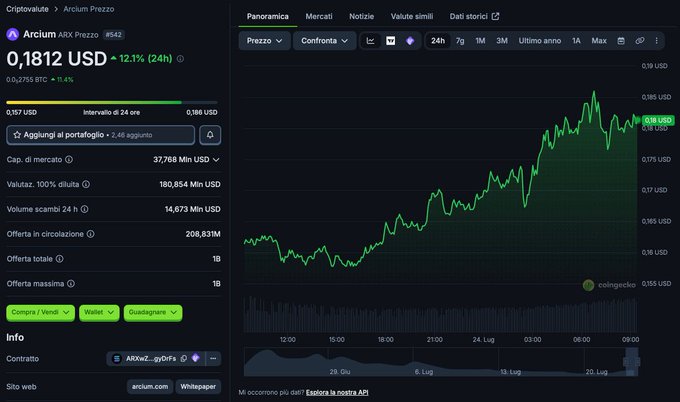This screenshot has height=402, width=680.
Task: Click the 0,1812 USD price text
Action: 56,59
